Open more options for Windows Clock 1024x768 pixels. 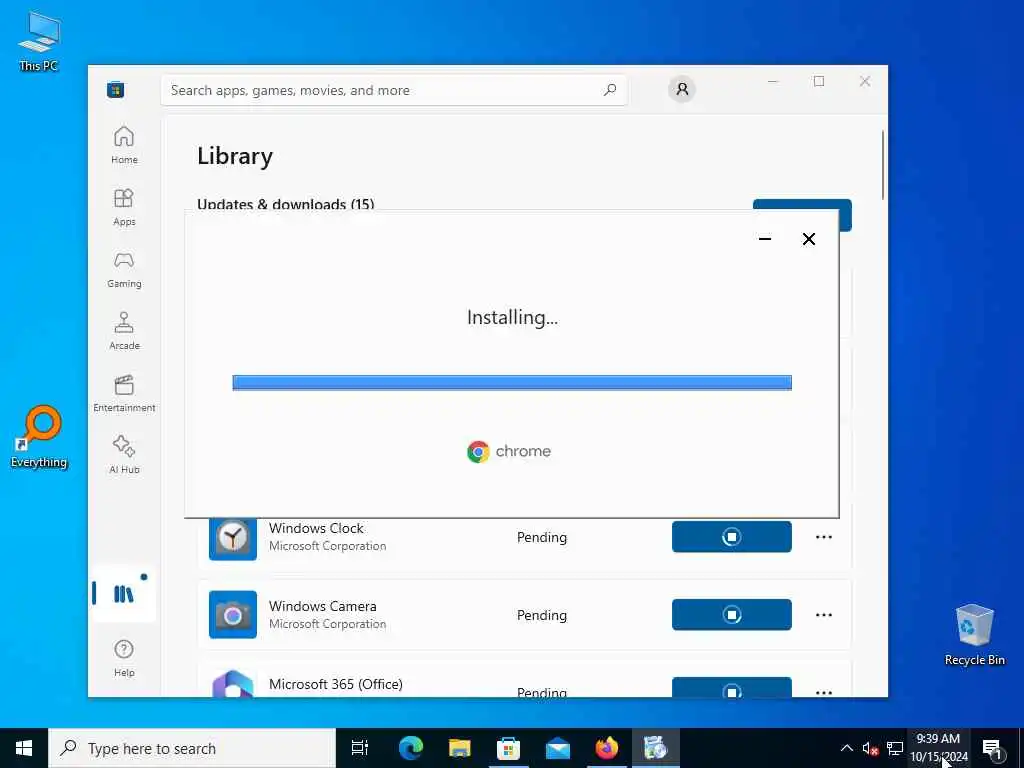click(824, 537)
